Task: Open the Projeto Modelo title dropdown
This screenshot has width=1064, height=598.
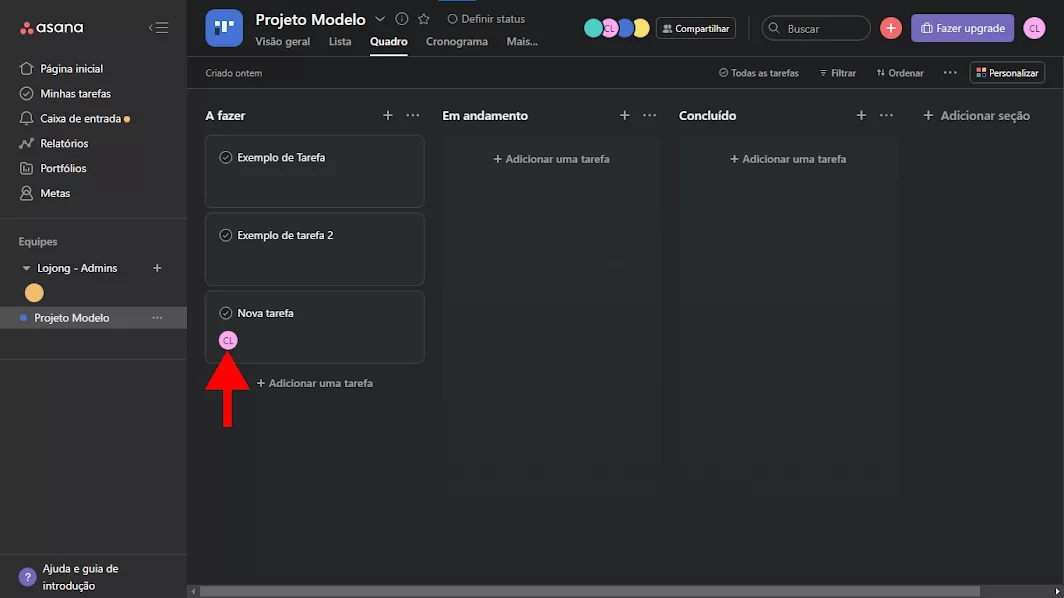Action: pyautogui.click(x=380, y=19)
